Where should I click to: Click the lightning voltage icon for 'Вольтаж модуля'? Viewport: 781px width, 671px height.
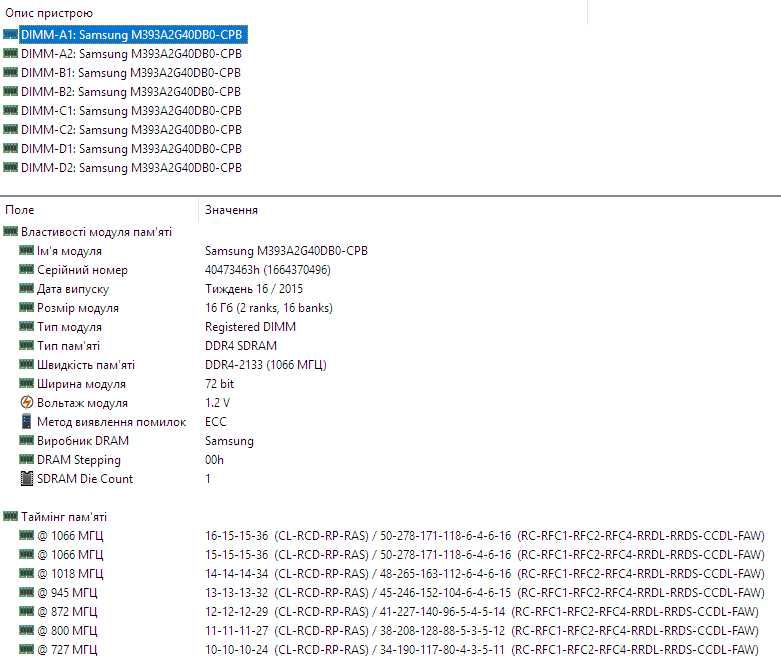pos(26,402)
